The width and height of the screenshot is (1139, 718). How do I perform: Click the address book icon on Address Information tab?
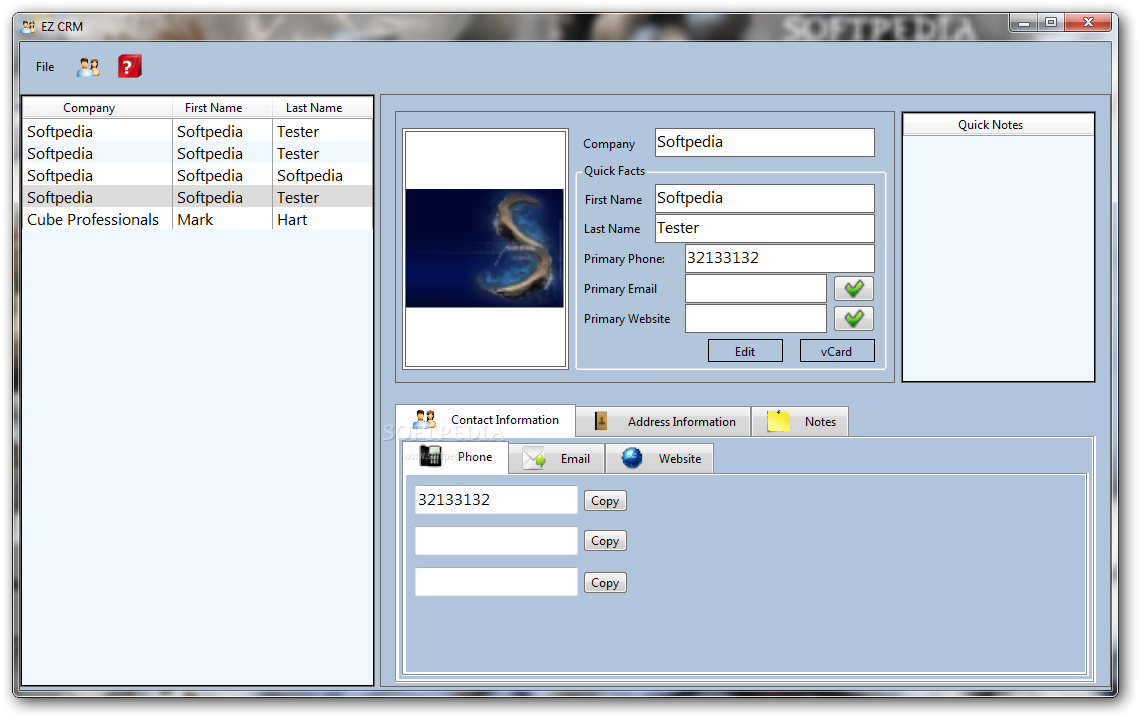click(x=601, y=421)
